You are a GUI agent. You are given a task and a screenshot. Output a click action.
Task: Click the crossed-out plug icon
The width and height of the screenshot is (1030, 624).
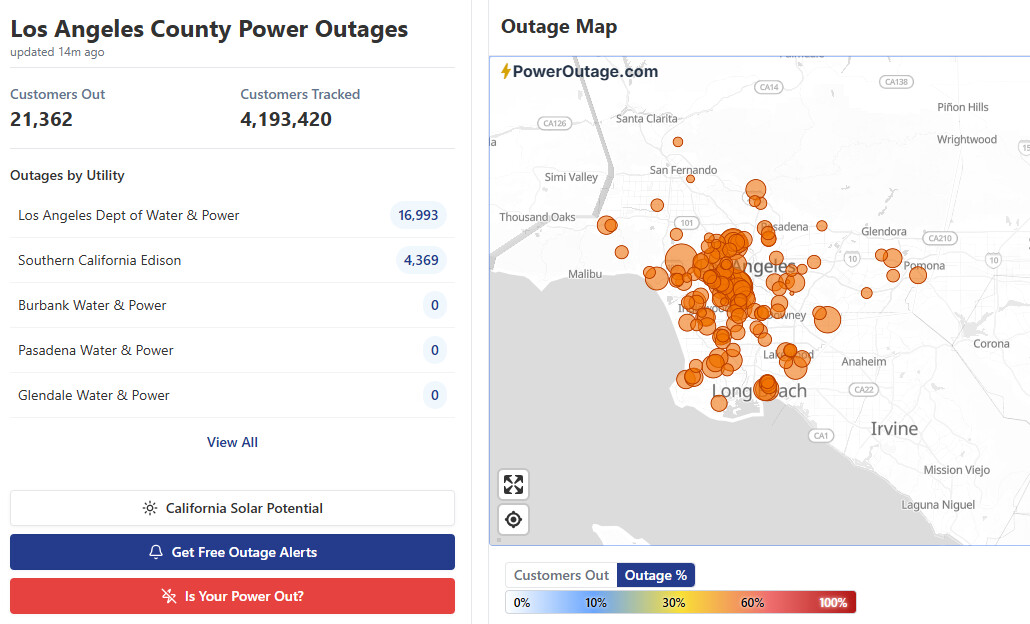point(169,596)
